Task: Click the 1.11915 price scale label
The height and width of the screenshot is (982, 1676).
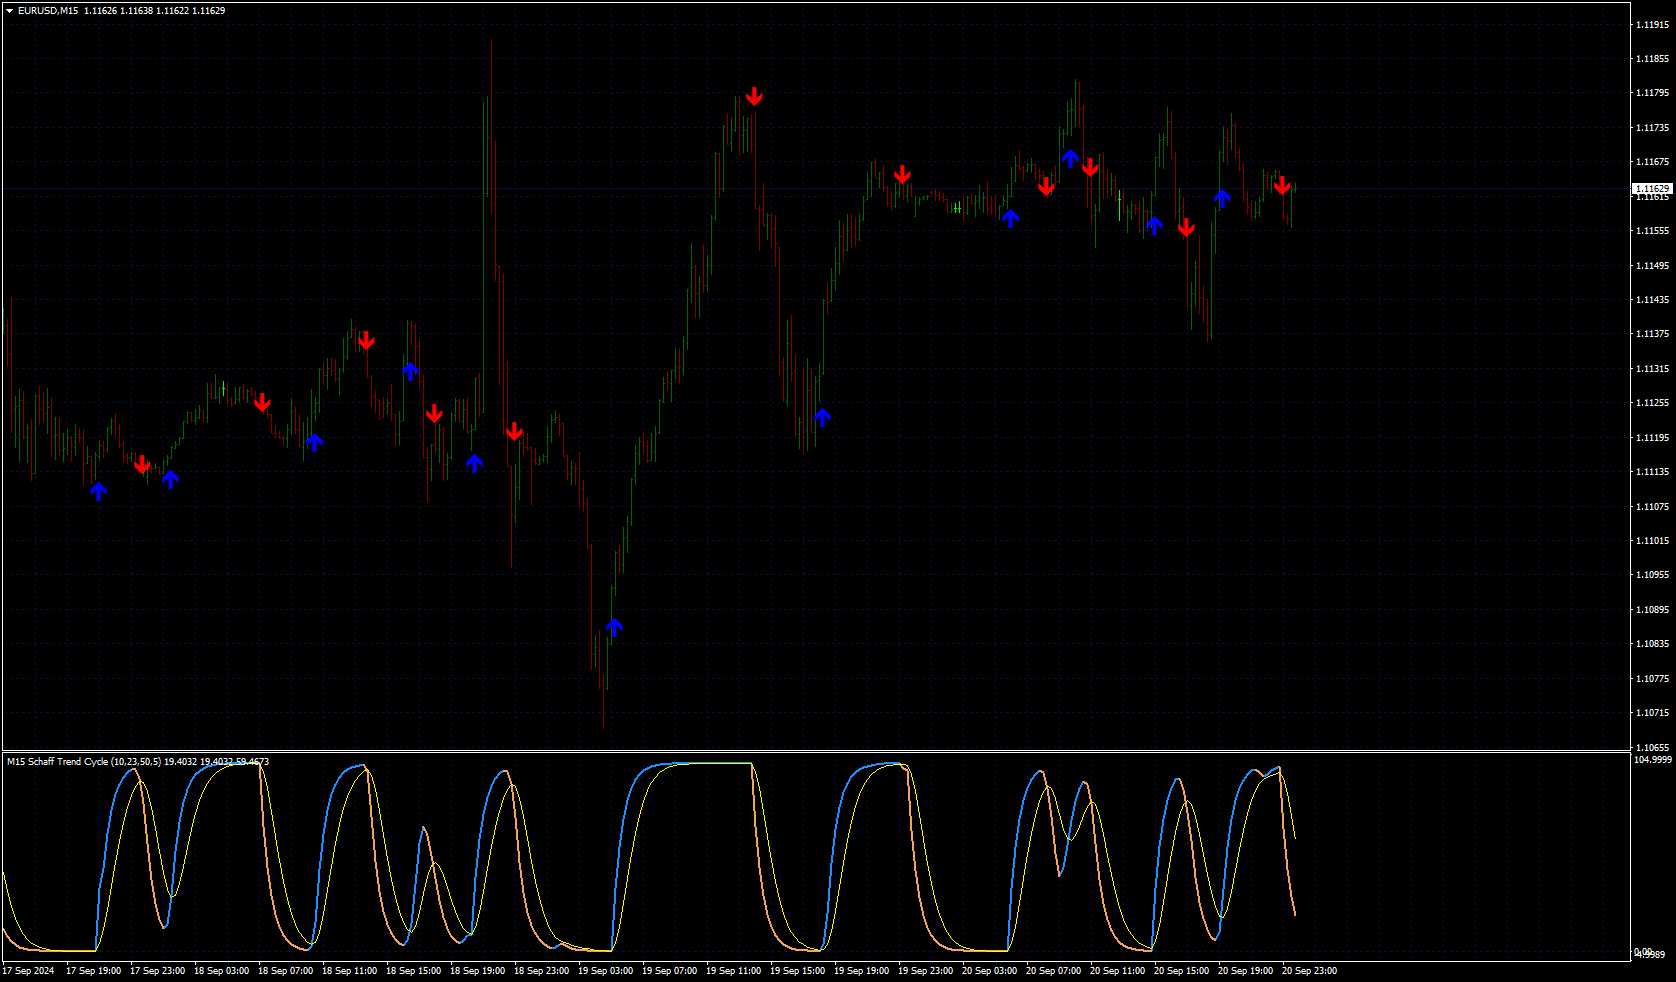Action: click(x=1653, y=24)
